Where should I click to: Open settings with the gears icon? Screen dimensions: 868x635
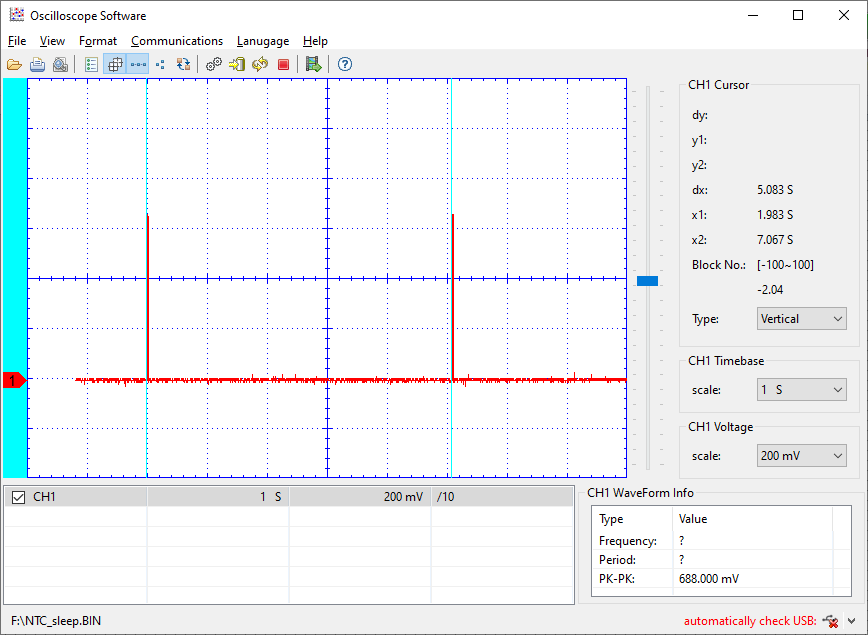(x=214, y=65)
